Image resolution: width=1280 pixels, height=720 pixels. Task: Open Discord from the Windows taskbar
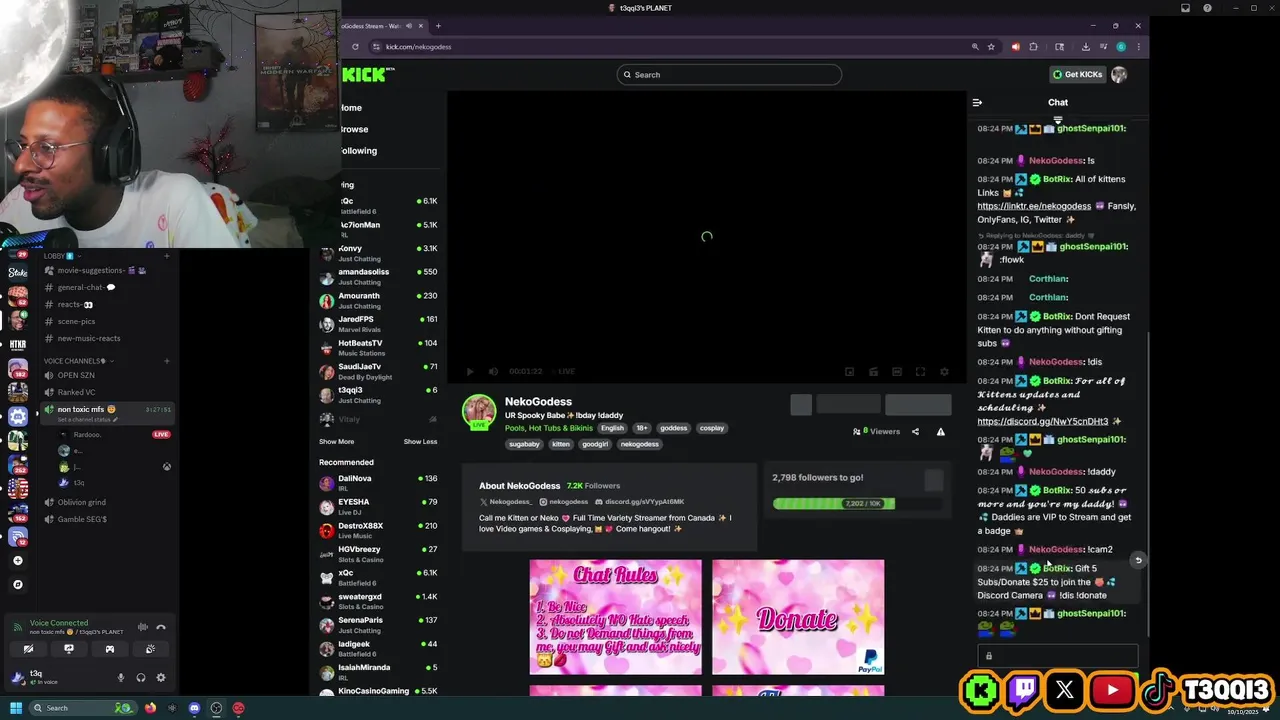pyautogui.click(x=195, y=708)
